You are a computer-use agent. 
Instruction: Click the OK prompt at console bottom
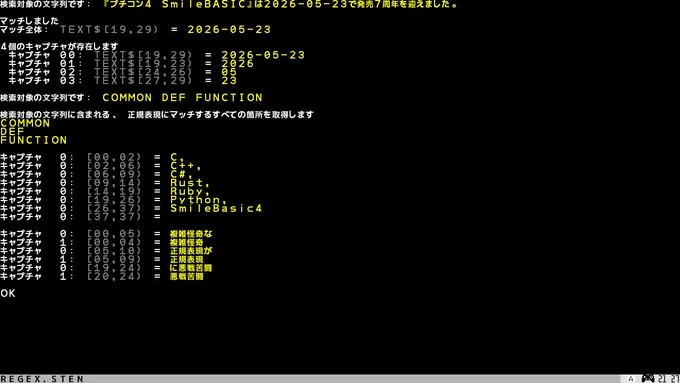click(x=8, y=293)
